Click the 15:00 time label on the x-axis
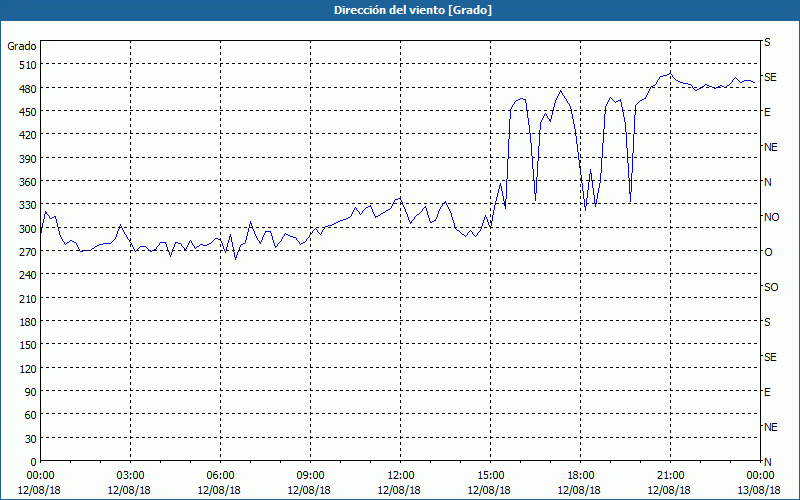Viewport: 800px width, 500px height. tap(490, 476)
